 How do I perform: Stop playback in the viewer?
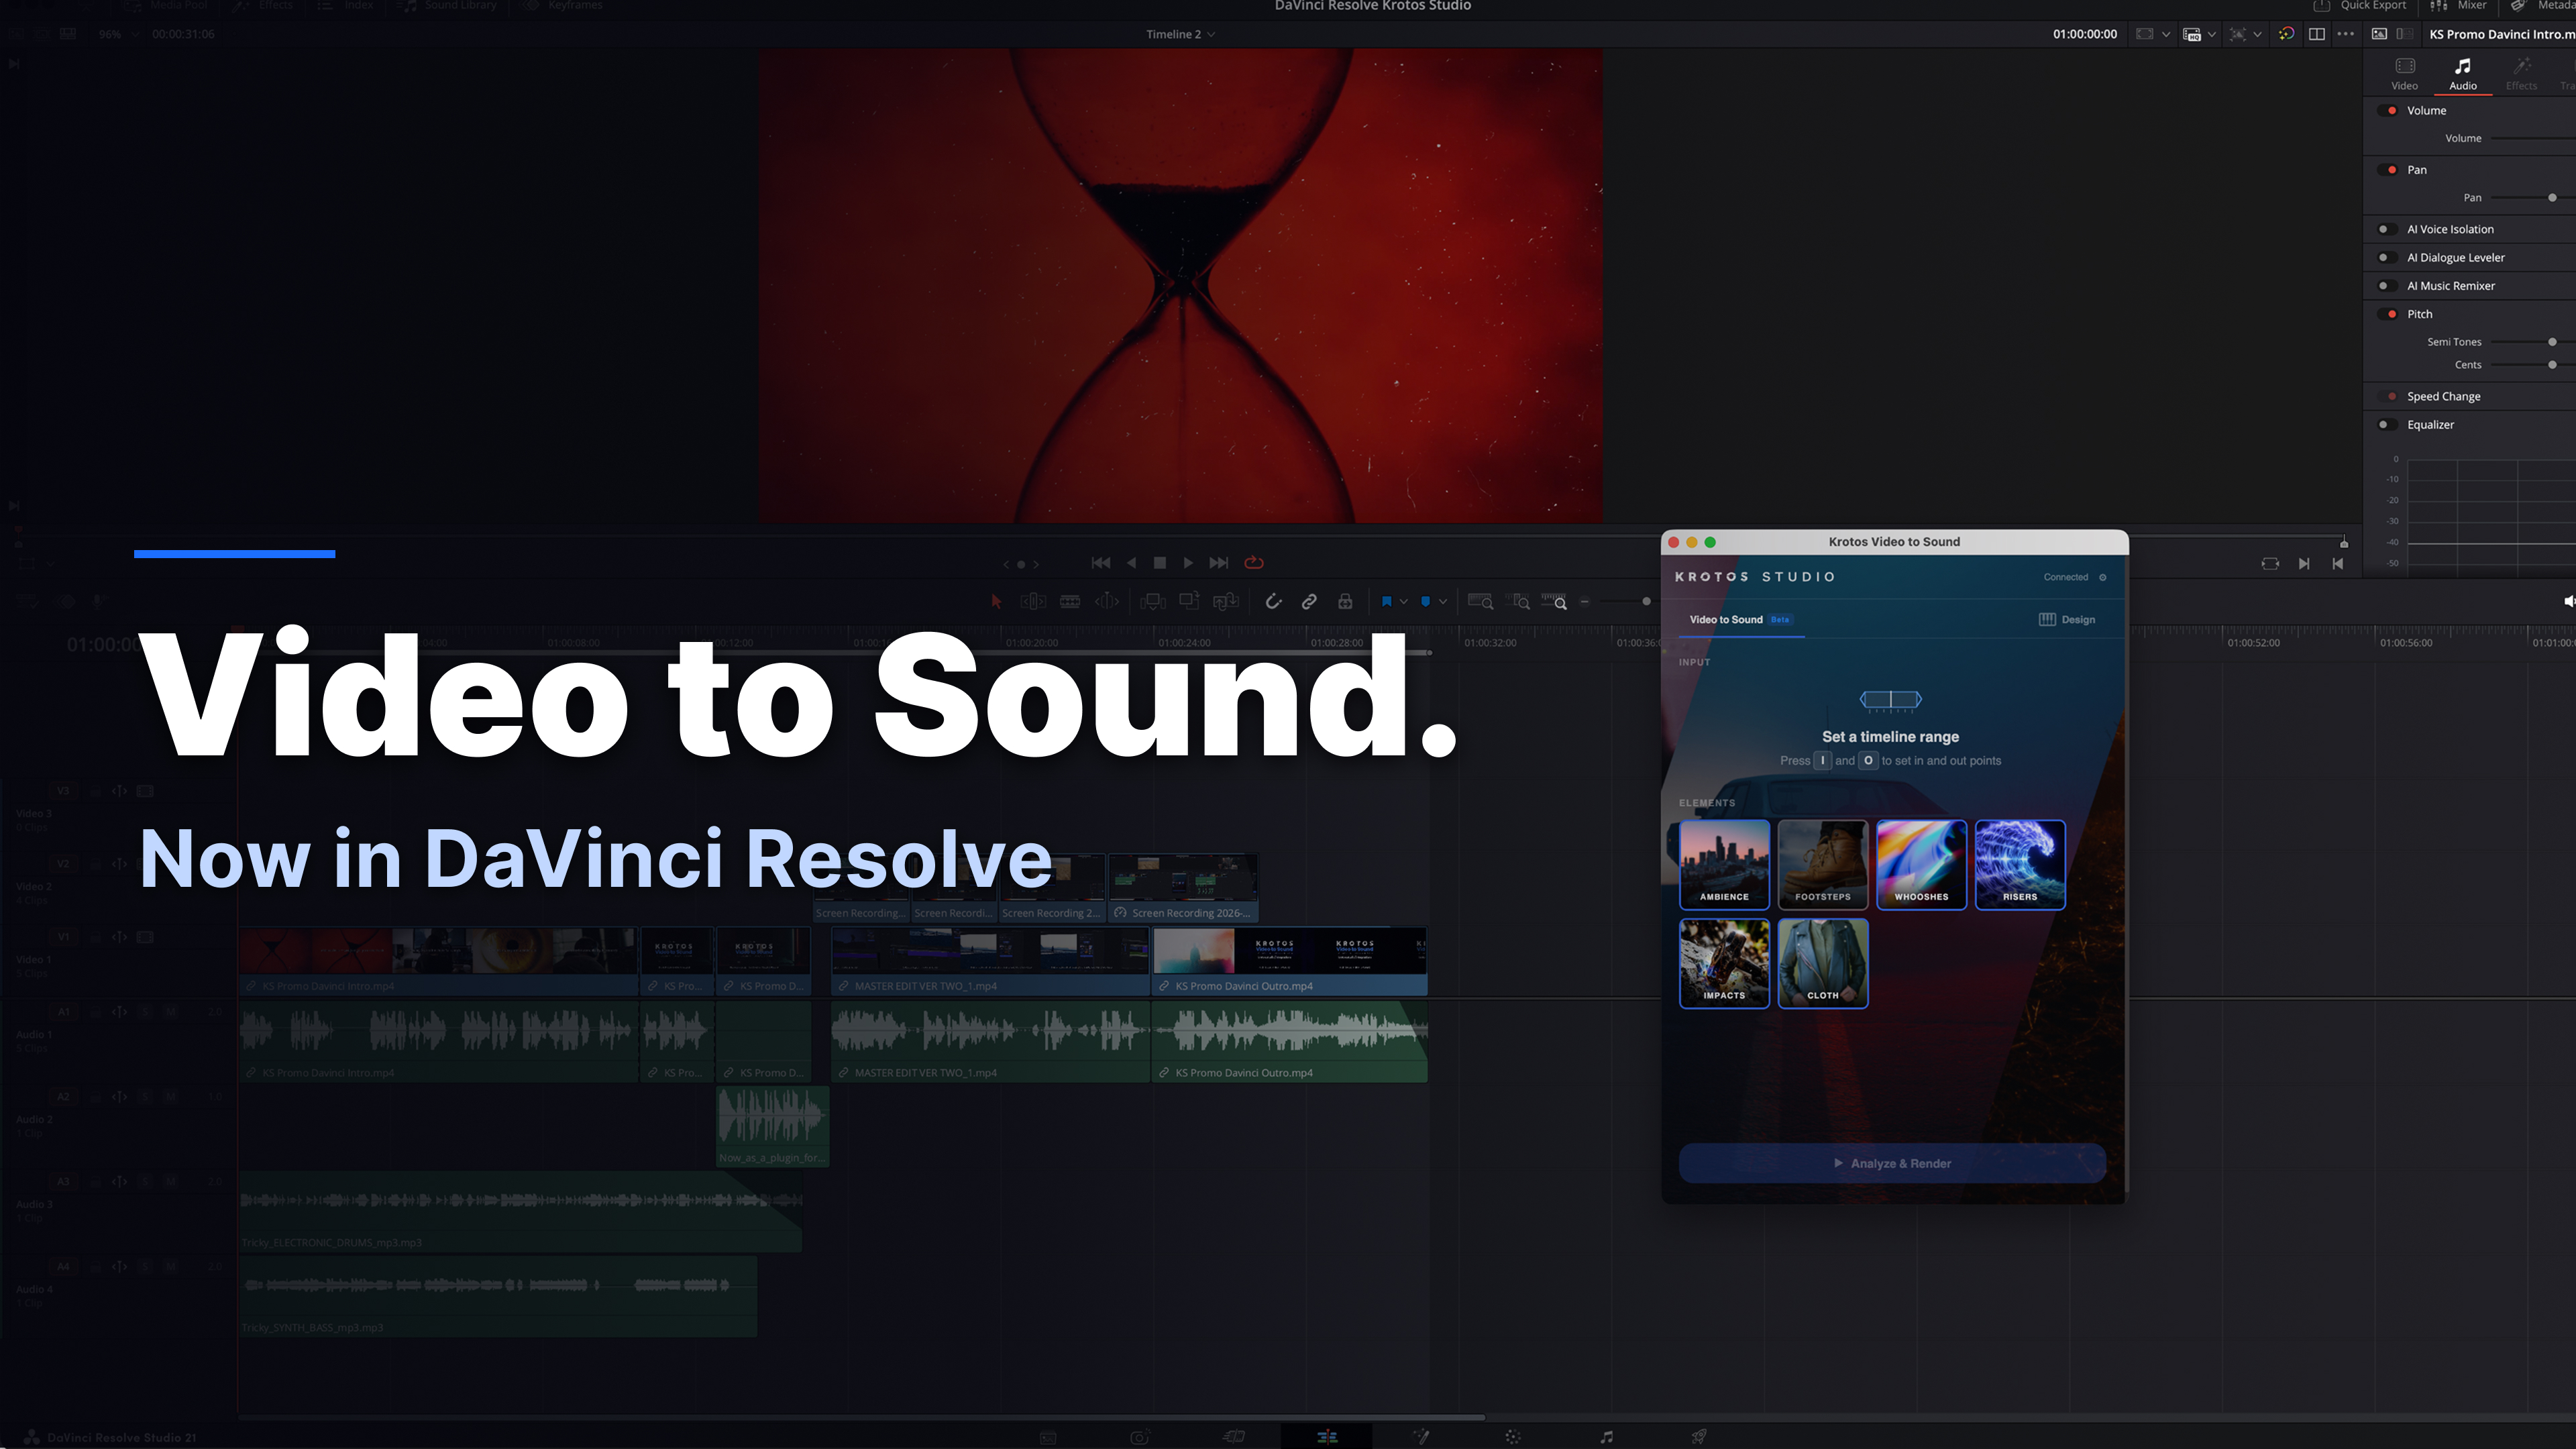coord(1160,563)
